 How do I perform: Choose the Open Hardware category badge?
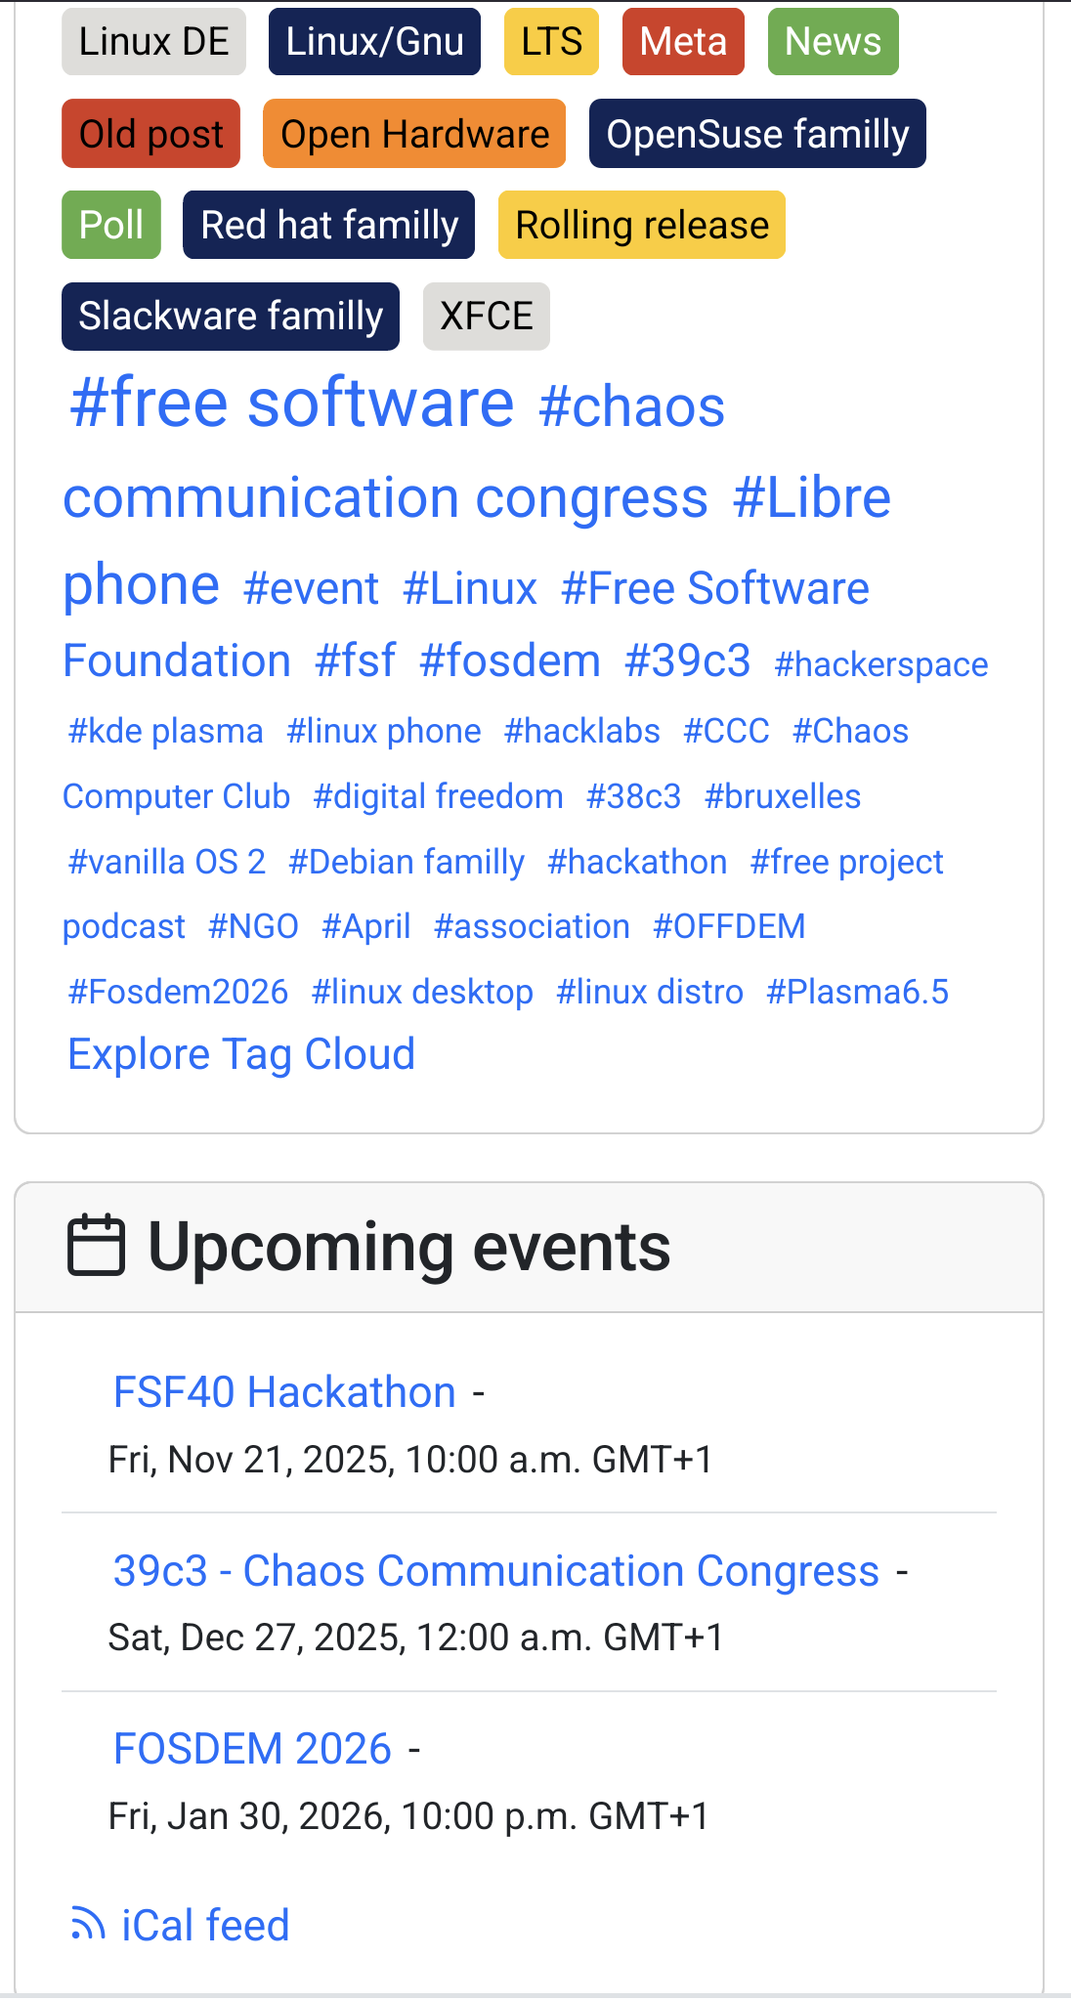click(414, 134)
